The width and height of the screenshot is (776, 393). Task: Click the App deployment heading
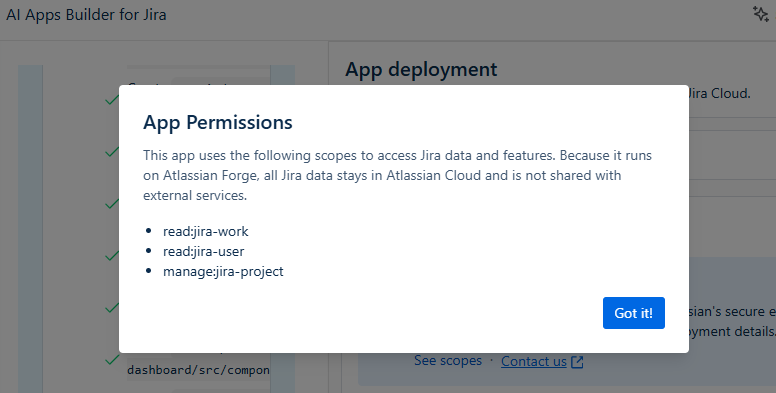(x=421, y=69)
